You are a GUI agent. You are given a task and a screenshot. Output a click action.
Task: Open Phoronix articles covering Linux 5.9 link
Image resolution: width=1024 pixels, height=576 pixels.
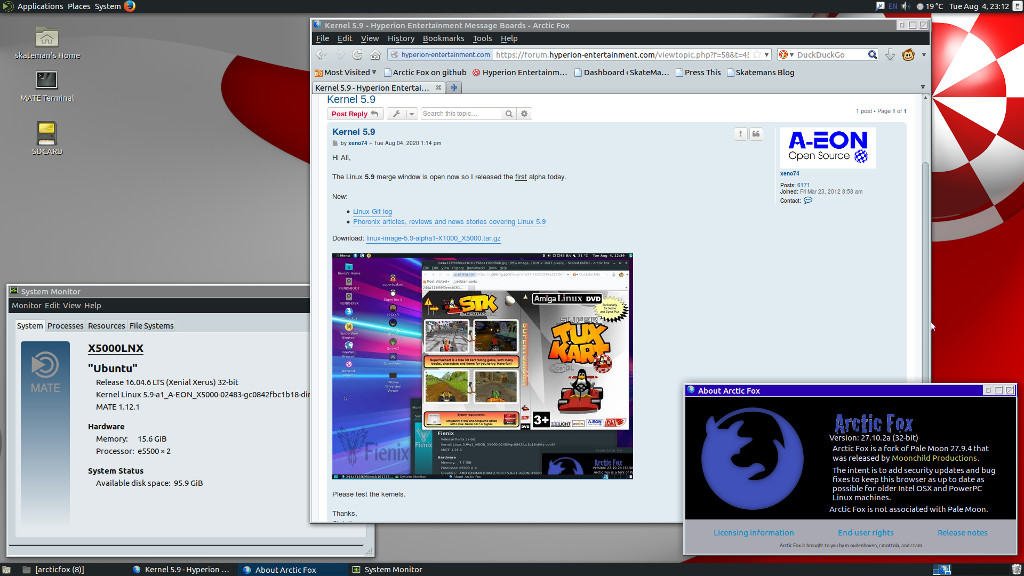pyautogui.click(x=449, y=221)
